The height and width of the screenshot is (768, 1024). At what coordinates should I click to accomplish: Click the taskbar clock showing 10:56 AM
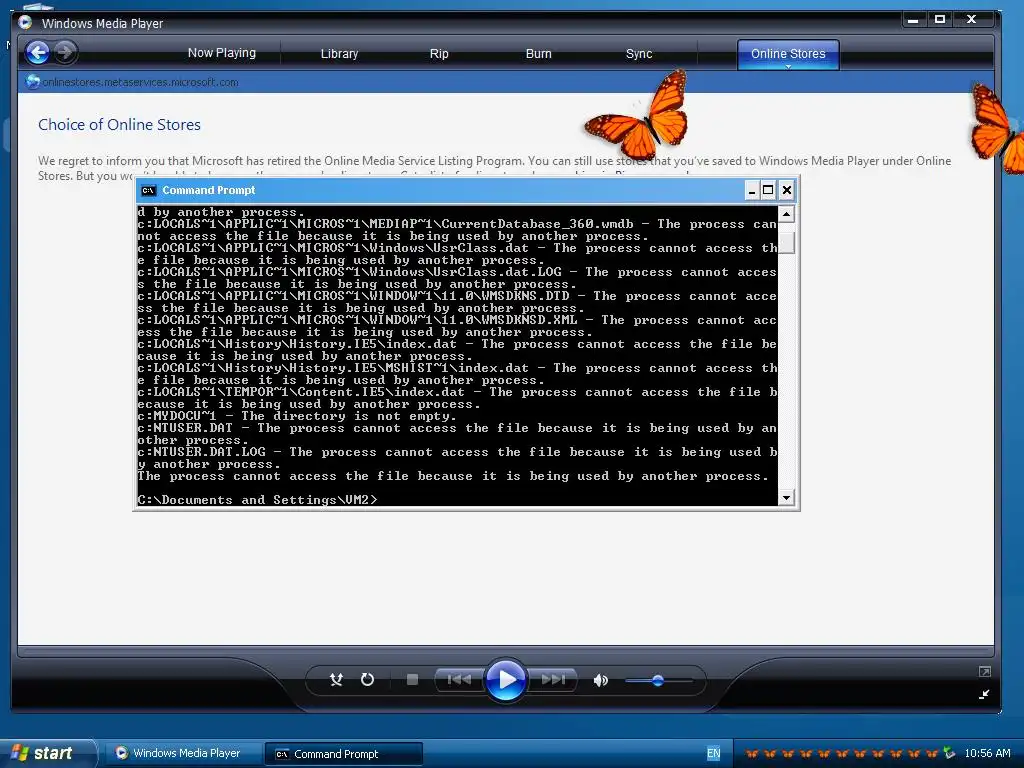[987, 754]
